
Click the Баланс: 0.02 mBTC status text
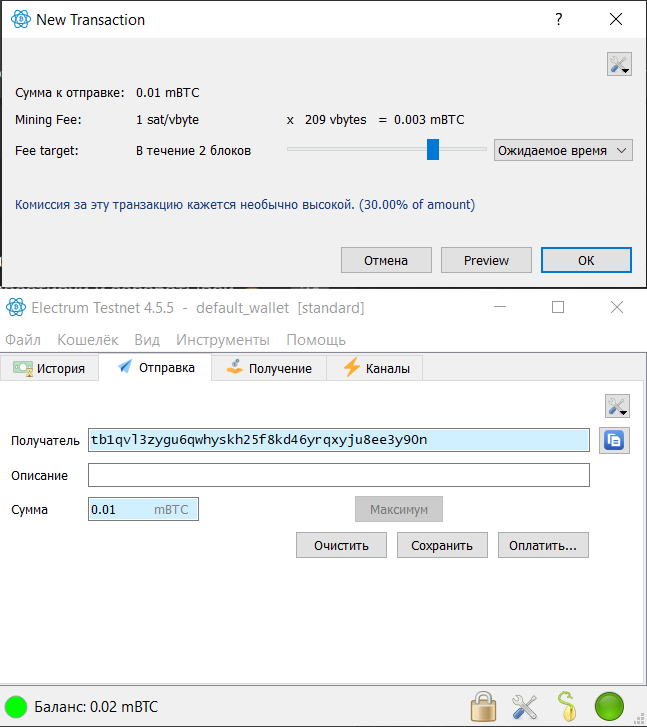coord(96,707)
